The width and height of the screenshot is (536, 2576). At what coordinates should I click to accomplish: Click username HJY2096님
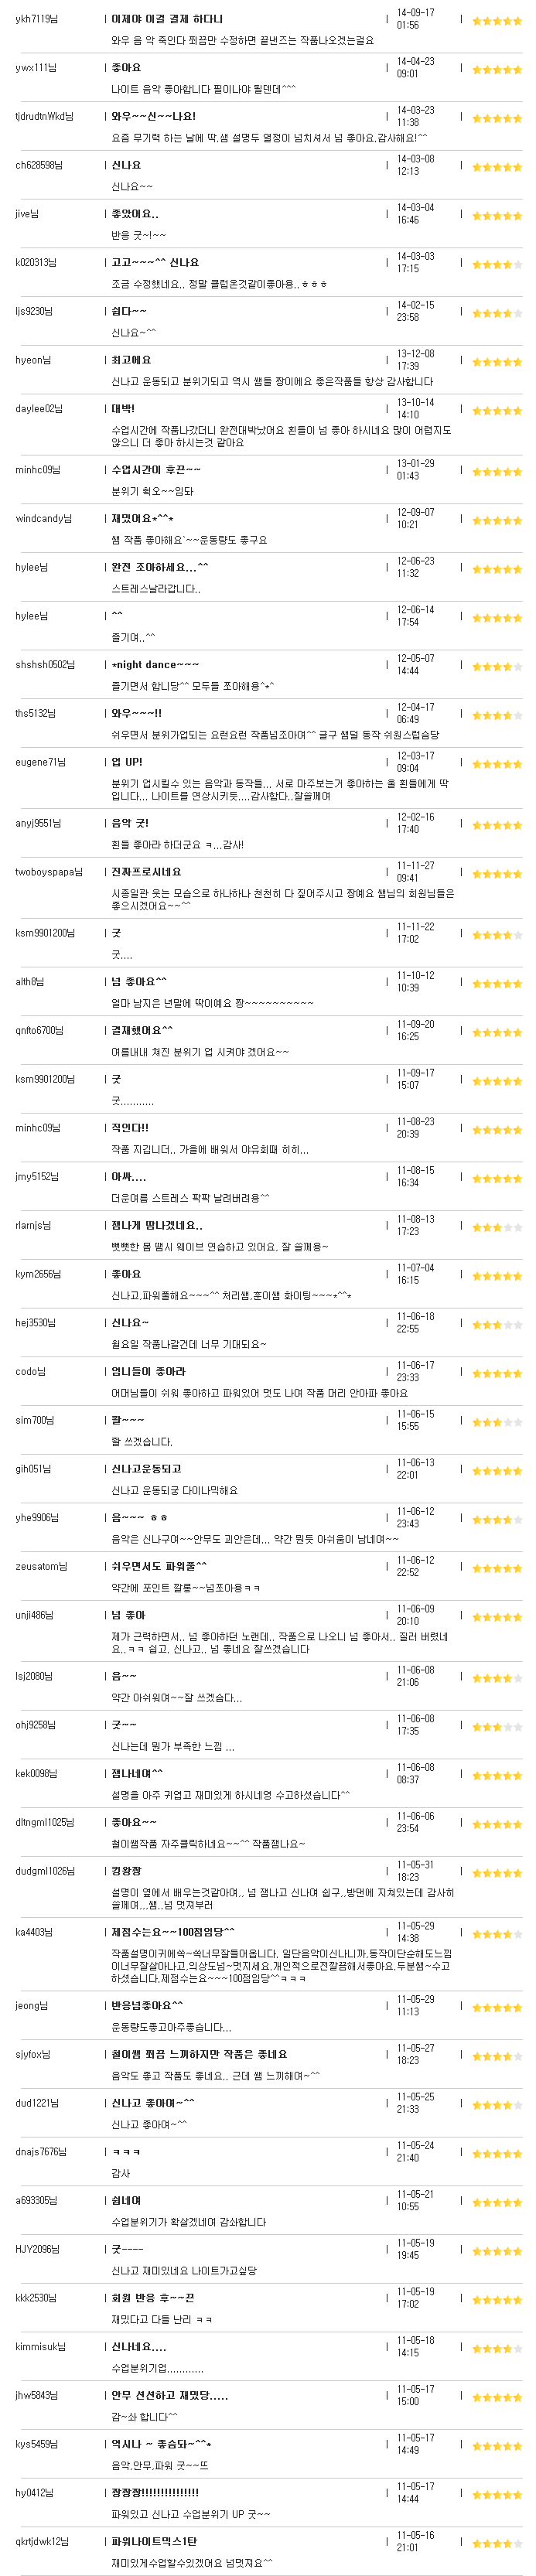(x=38, y=2249)
